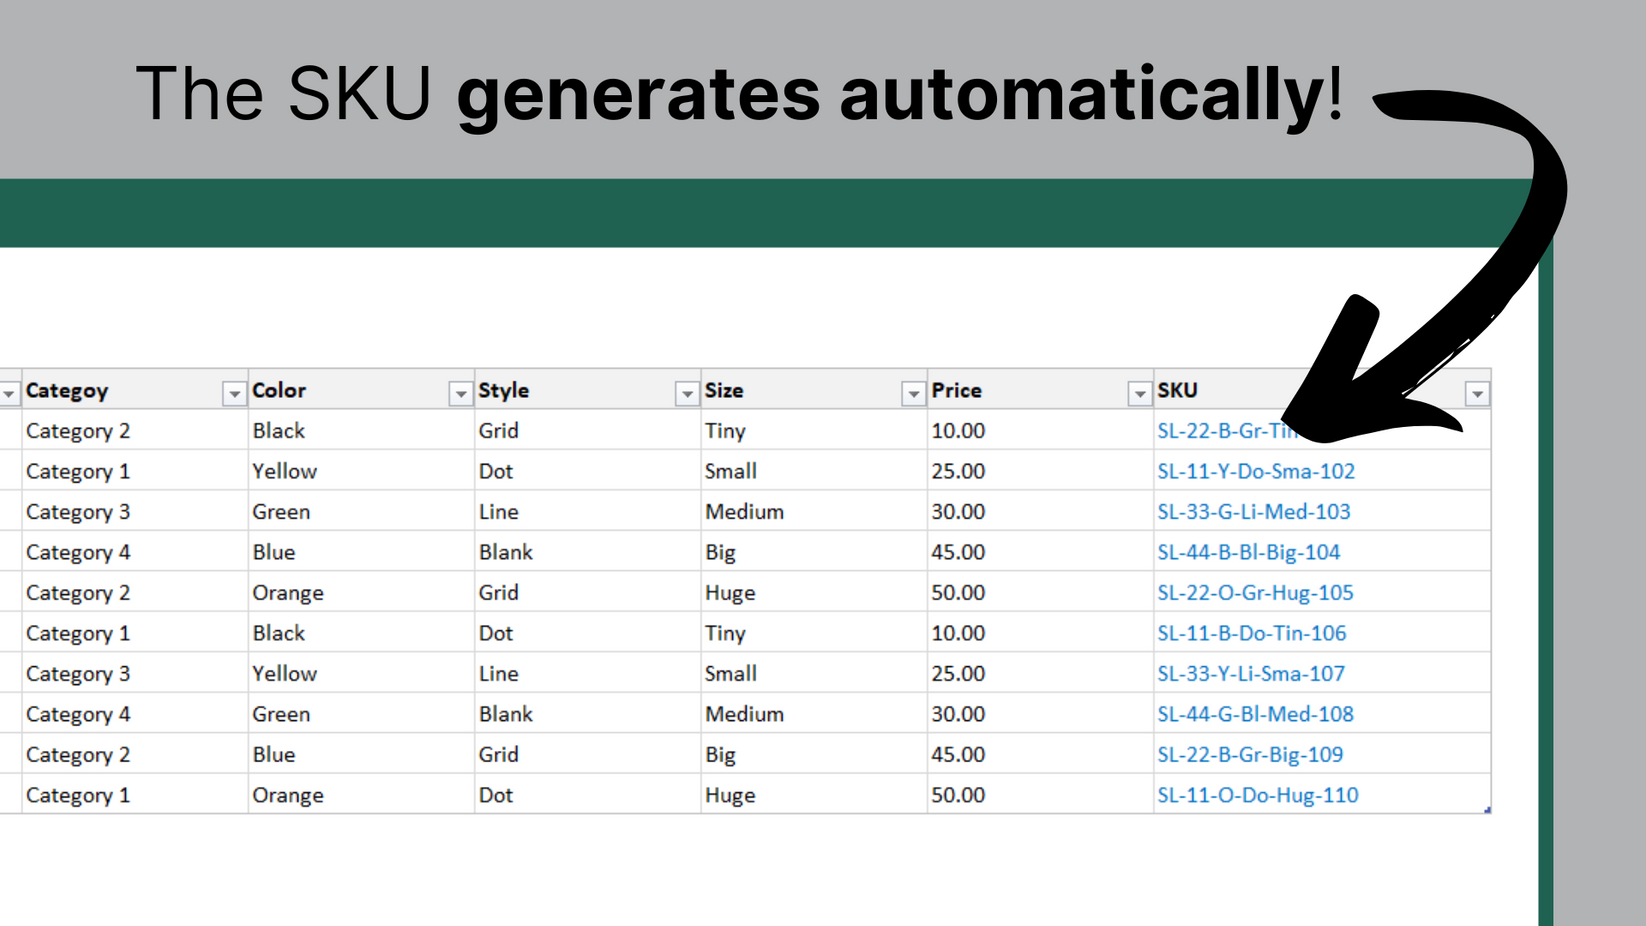Open the SL-22-B-Gr-Big-109 hyperlink
1646x926 pixels.
click(x=1251, y=754)
